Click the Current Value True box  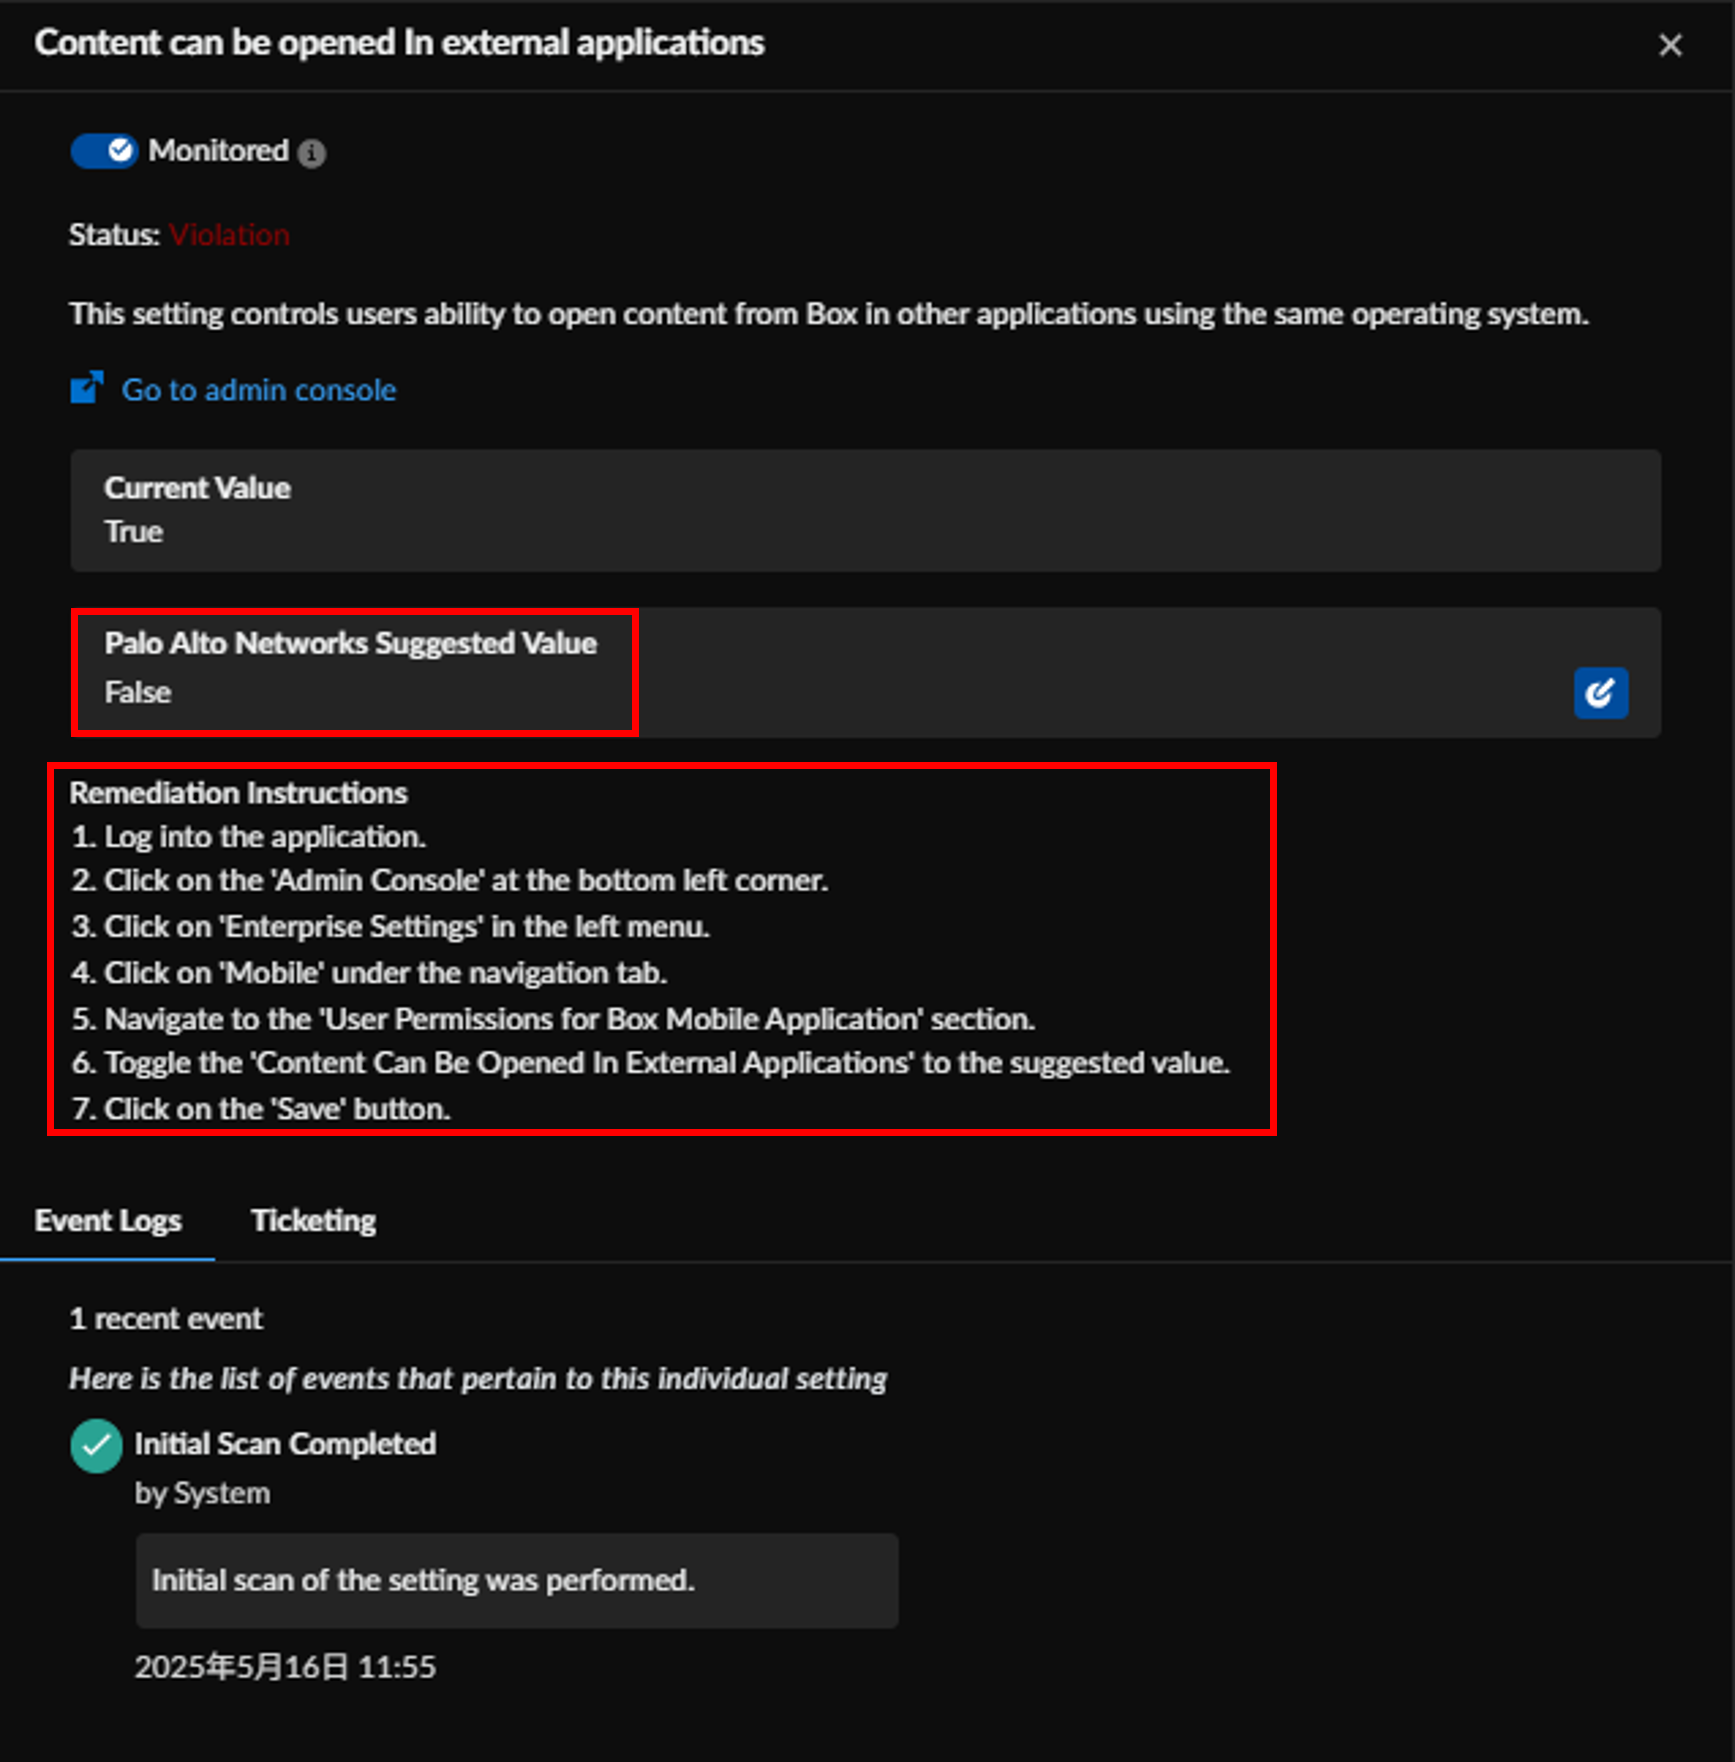pos(865,510)
